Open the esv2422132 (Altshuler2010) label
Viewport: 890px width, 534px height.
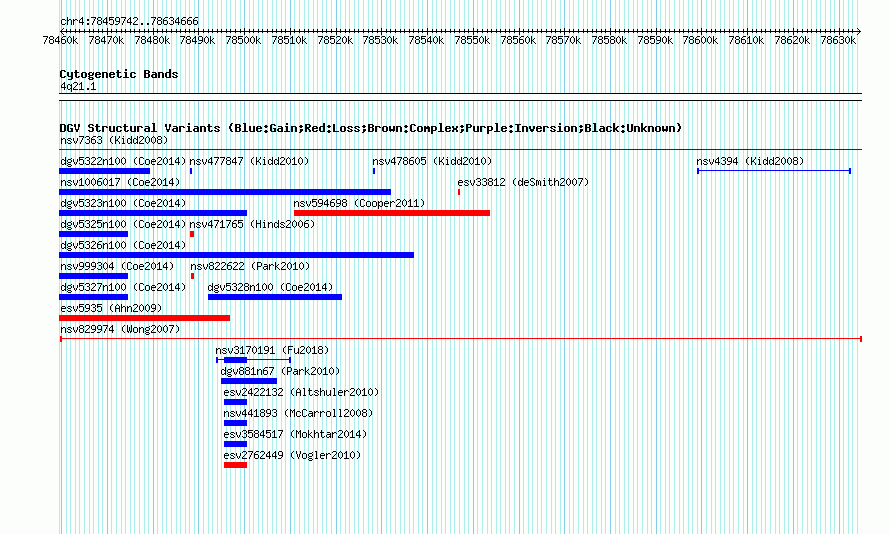(x=301, y=392)
